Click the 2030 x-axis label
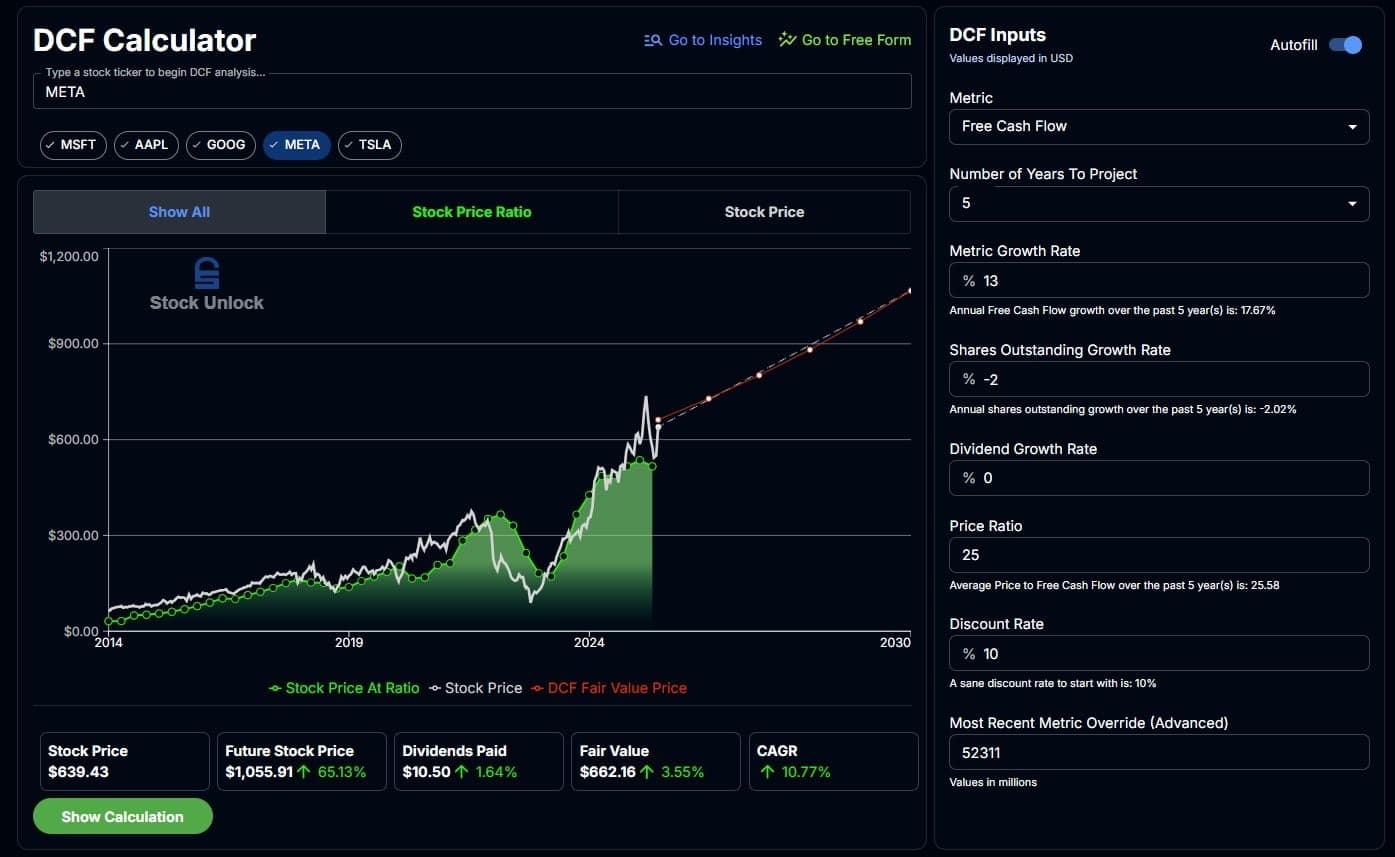The height and width of the screenshot is (857, 1395). [895, 642]
